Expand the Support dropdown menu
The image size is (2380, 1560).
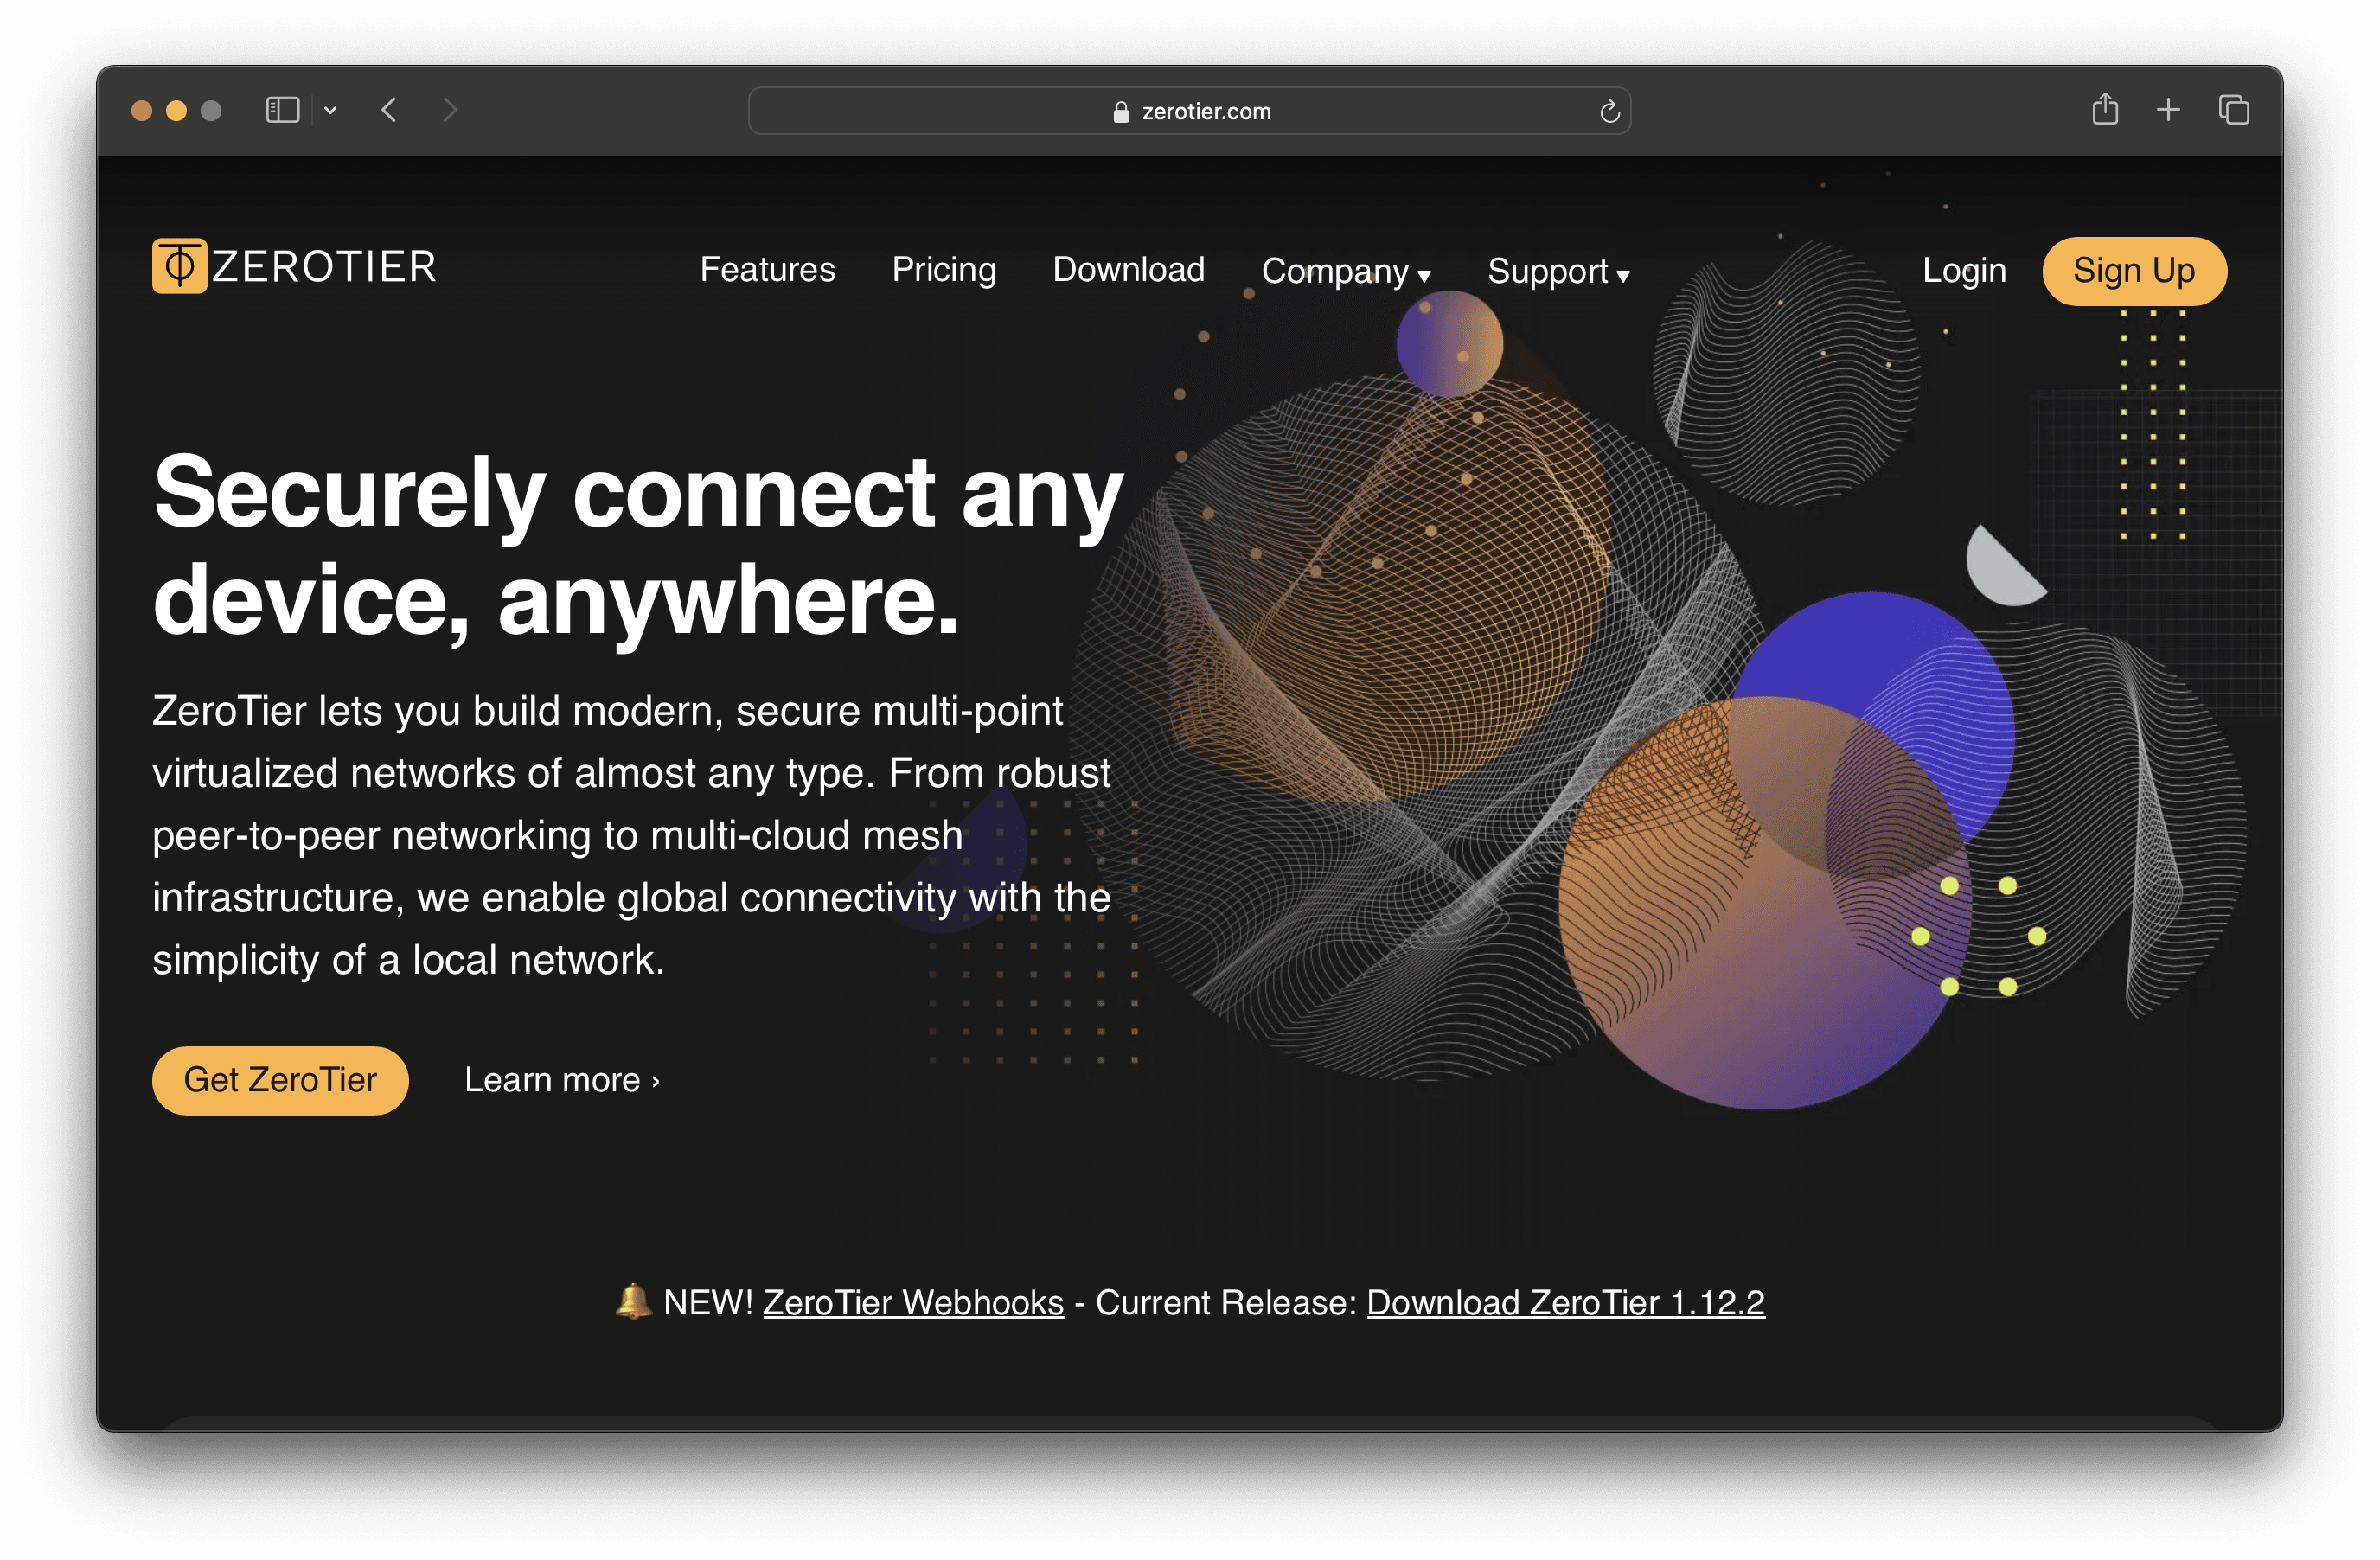click(1557, 271)
